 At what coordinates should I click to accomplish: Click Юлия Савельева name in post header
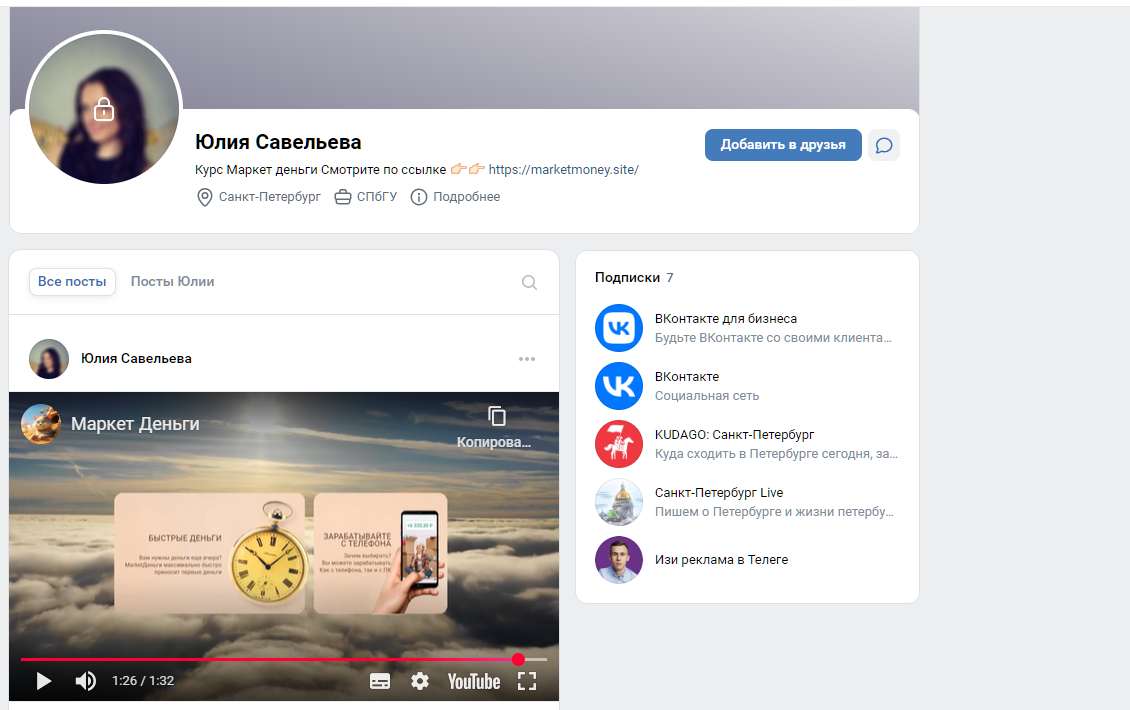tap(136, 358)
